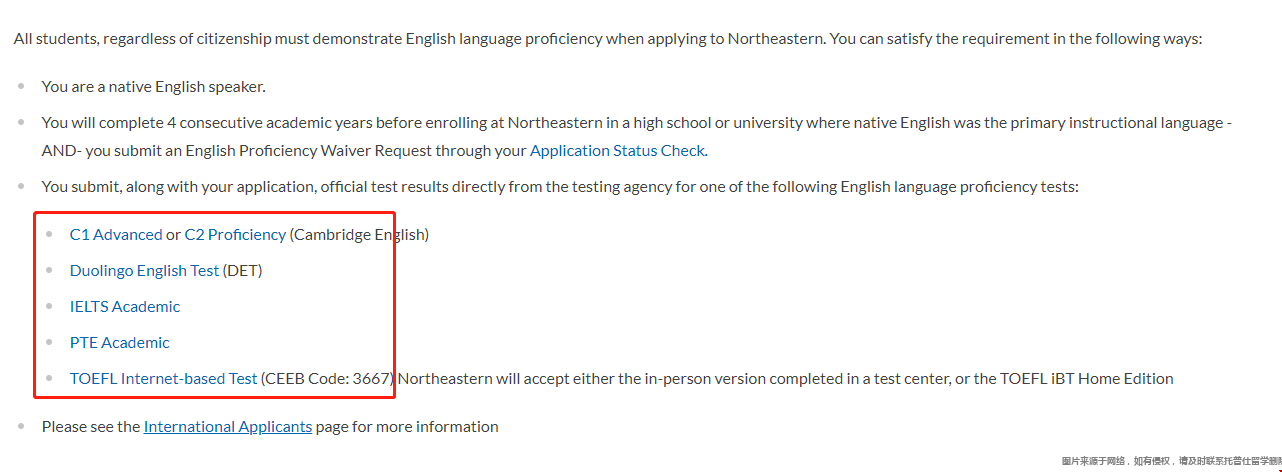Open the Application Status Check link
The image size is (1282, 472).
point(617,151)
